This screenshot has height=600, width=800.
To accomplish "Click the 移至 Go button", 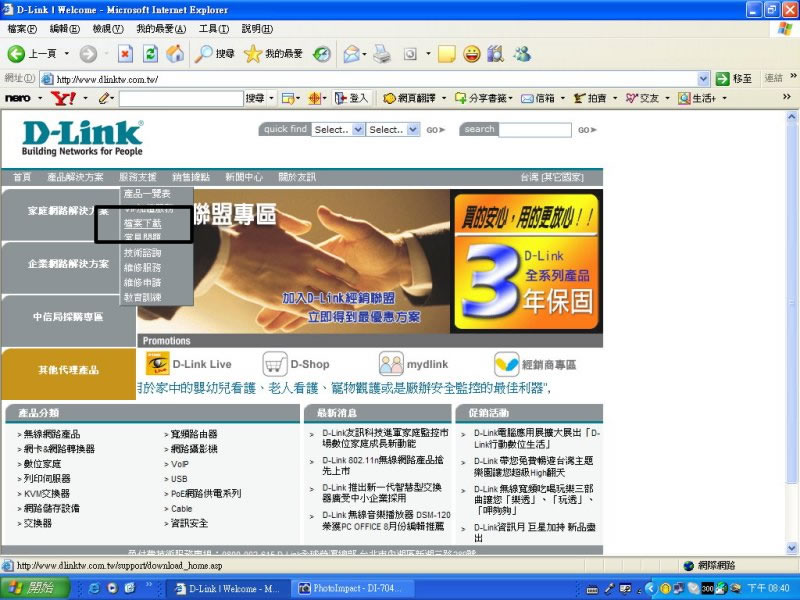I will [x=734, y=79].
